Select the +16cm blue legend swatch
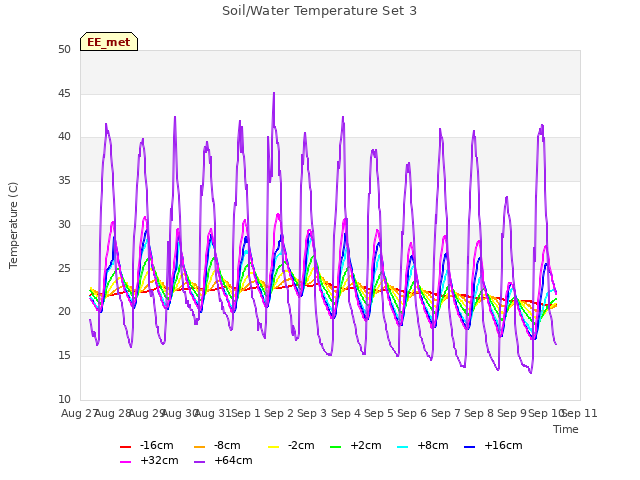This screenshot has height=480, width=640. pos(470,447)
